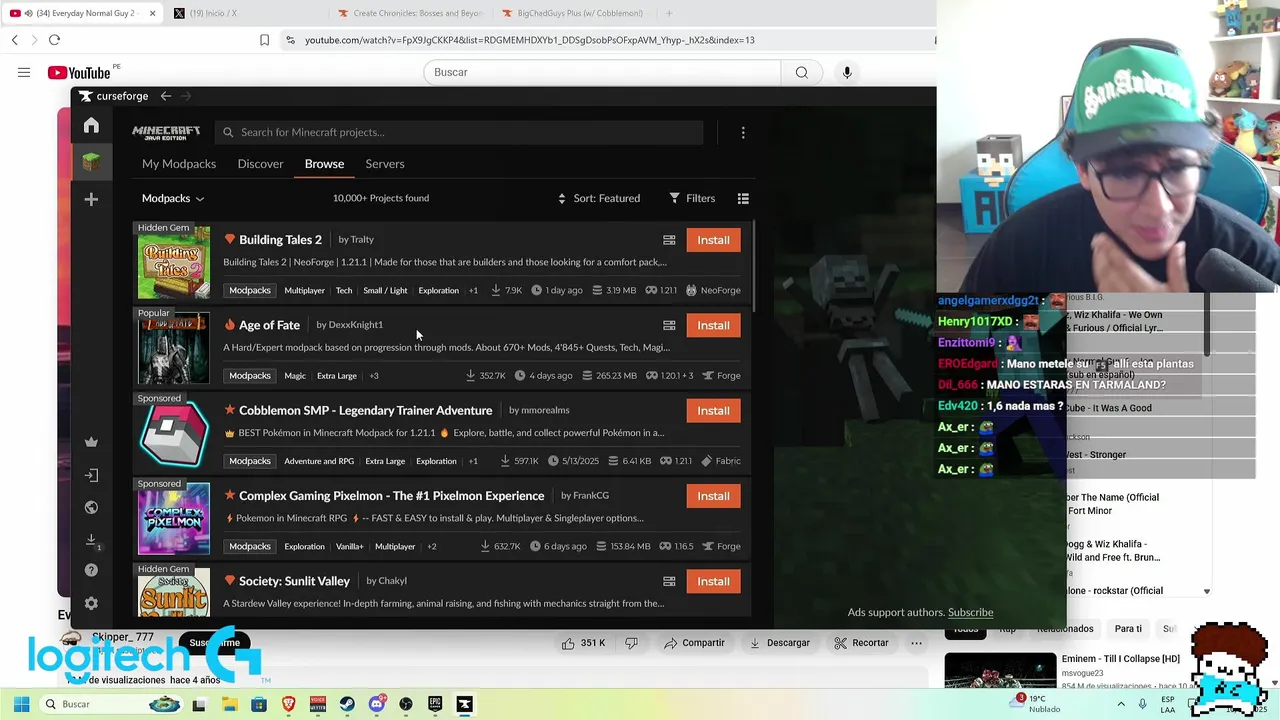Open Steam from the taskbar

click(x=347, y=704)
